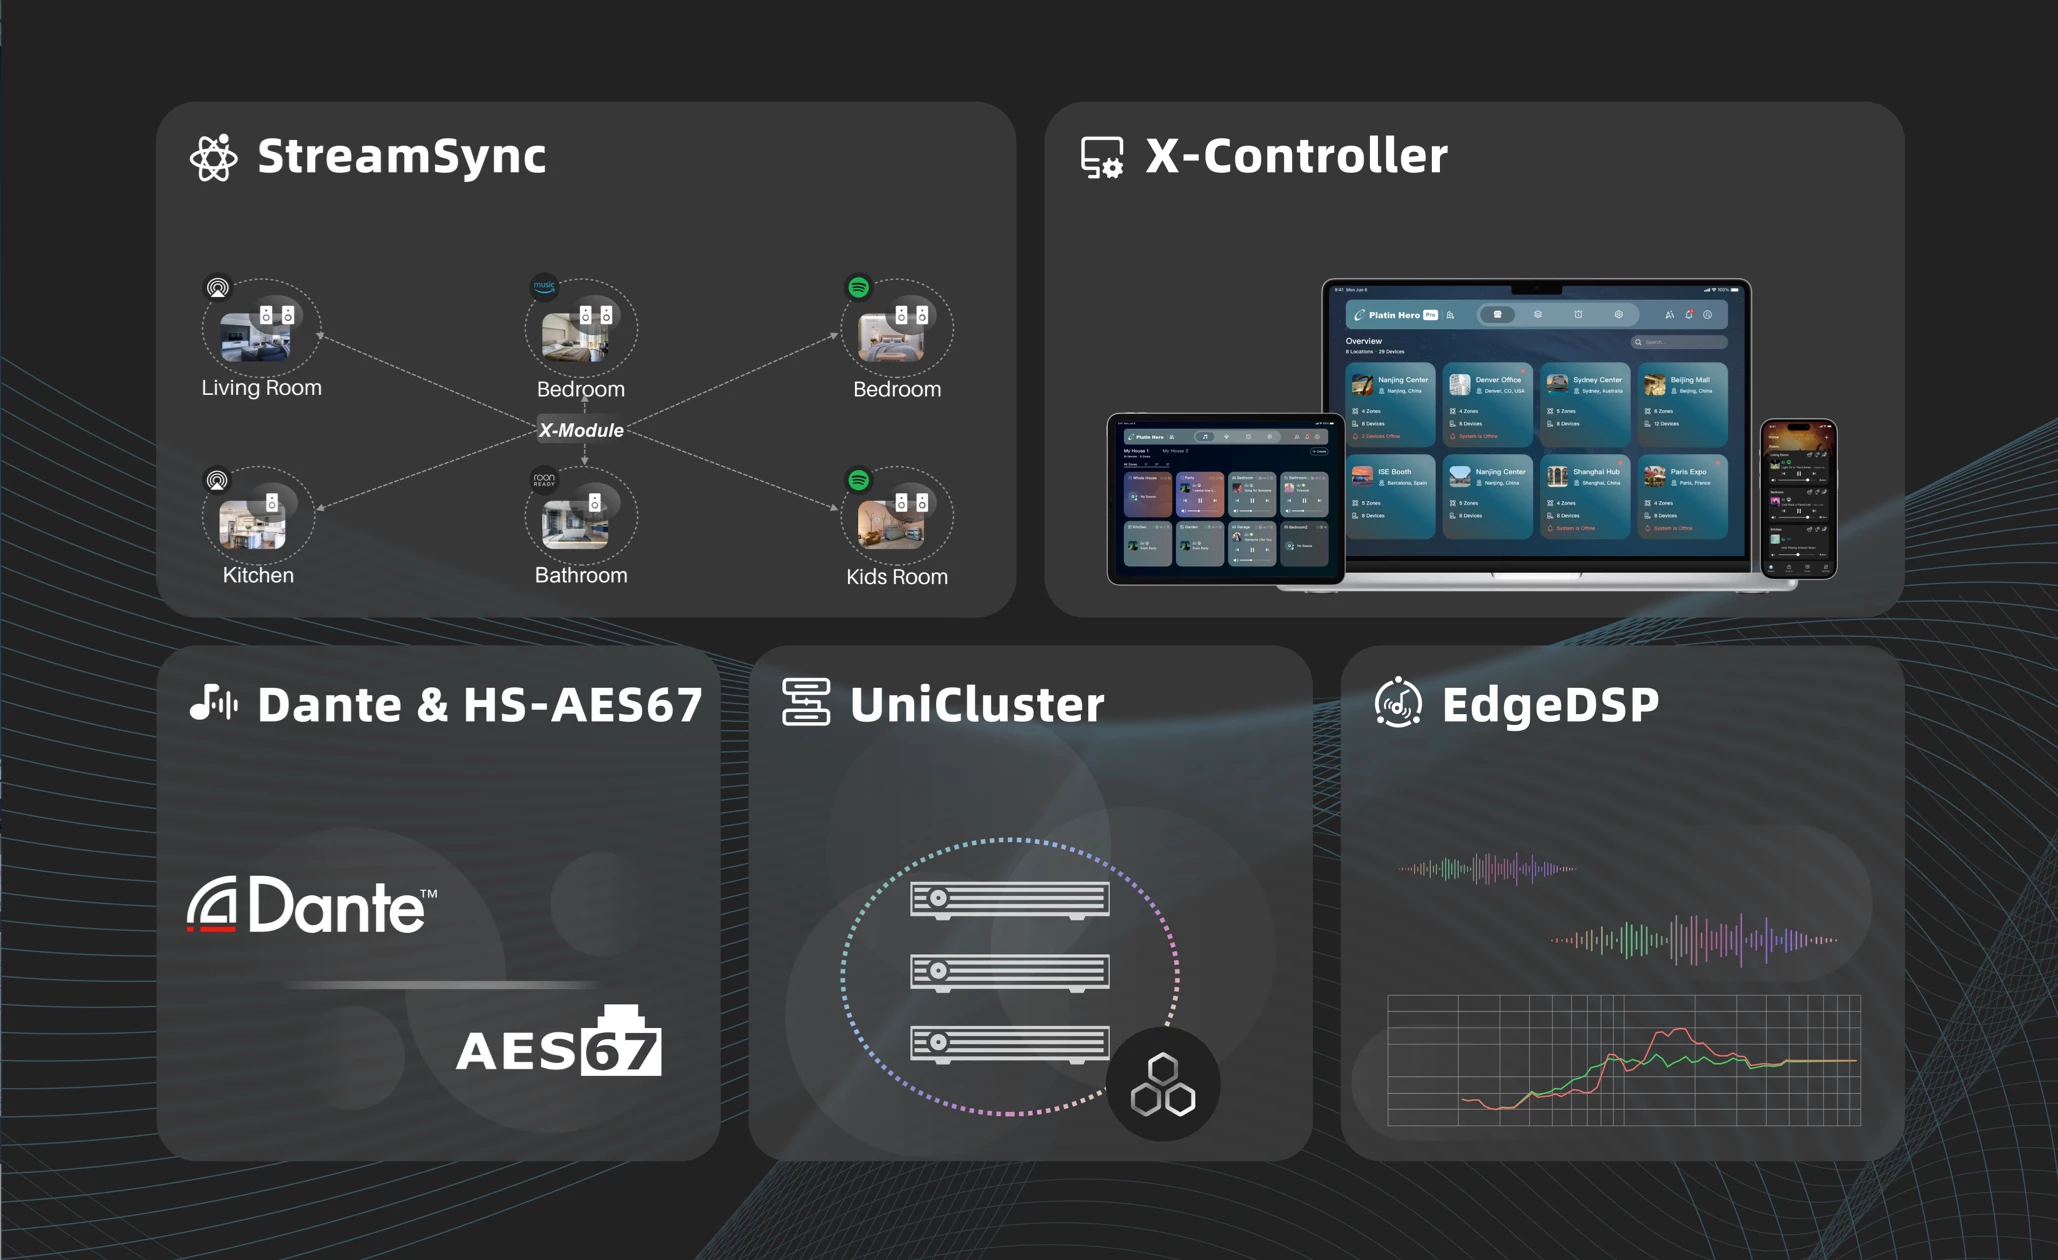The width and height of the screenshot is (2058, 1260).
Task: Click the Garage zone volume slider on tablet
Action: (1255, 560)
